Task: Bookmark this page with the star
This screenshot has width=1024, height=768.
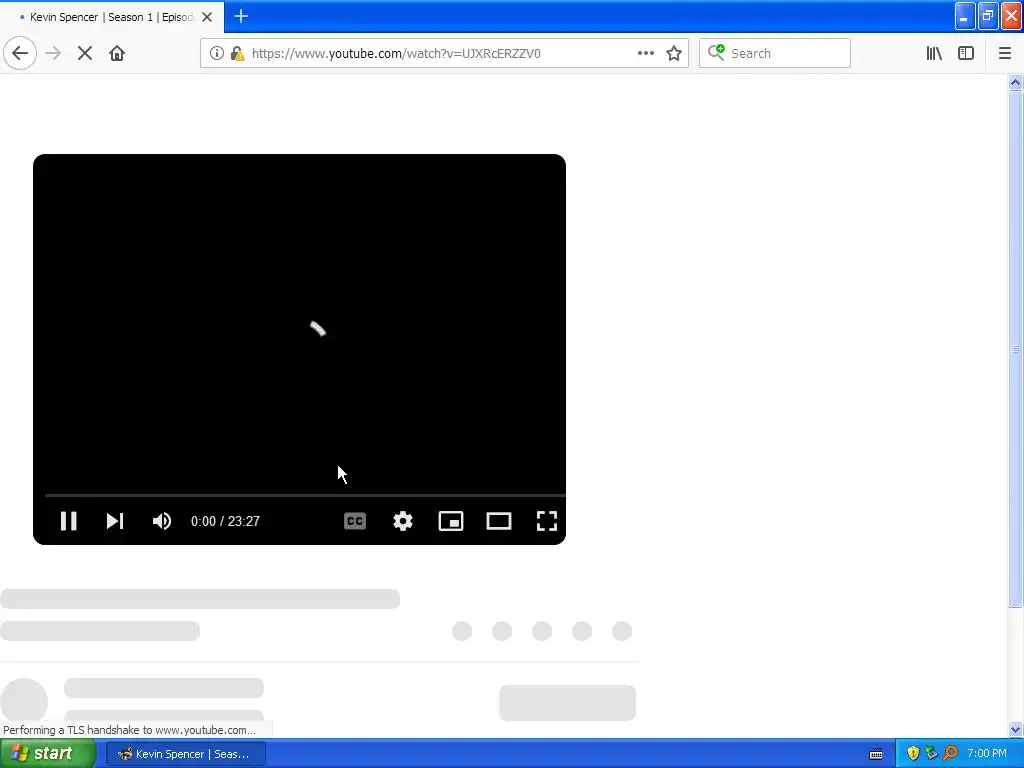Action: [674, 54]
